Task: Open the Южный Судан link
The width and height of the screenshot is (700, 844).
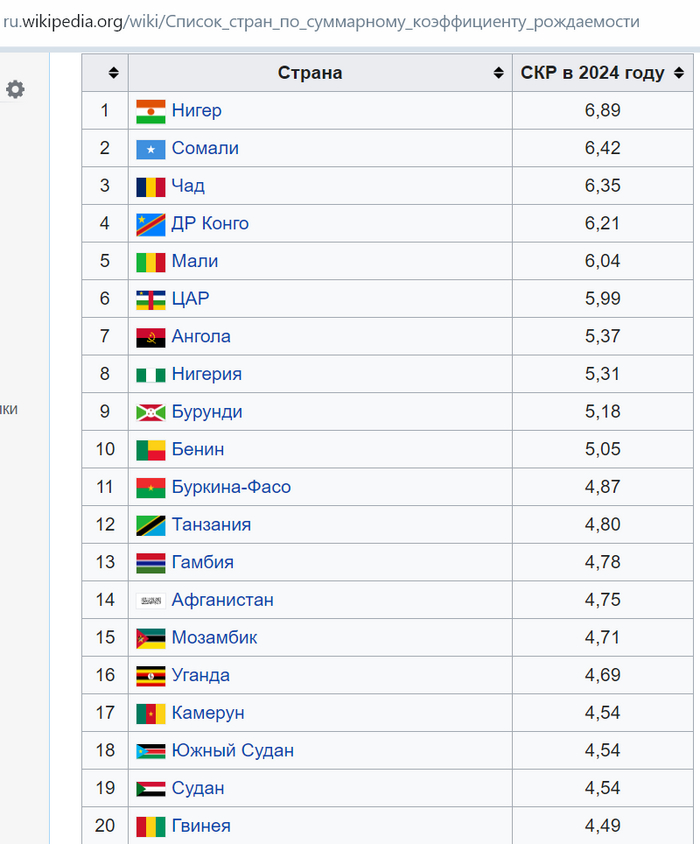Action: (x=232, y=751)
